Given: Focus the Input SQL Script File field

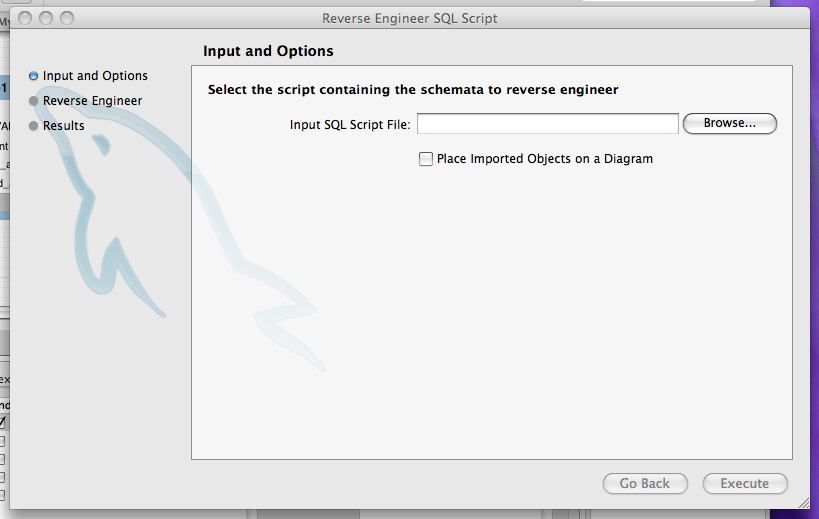Looking at the screenshot, I should pyautogui.click(x=547, y=124).
